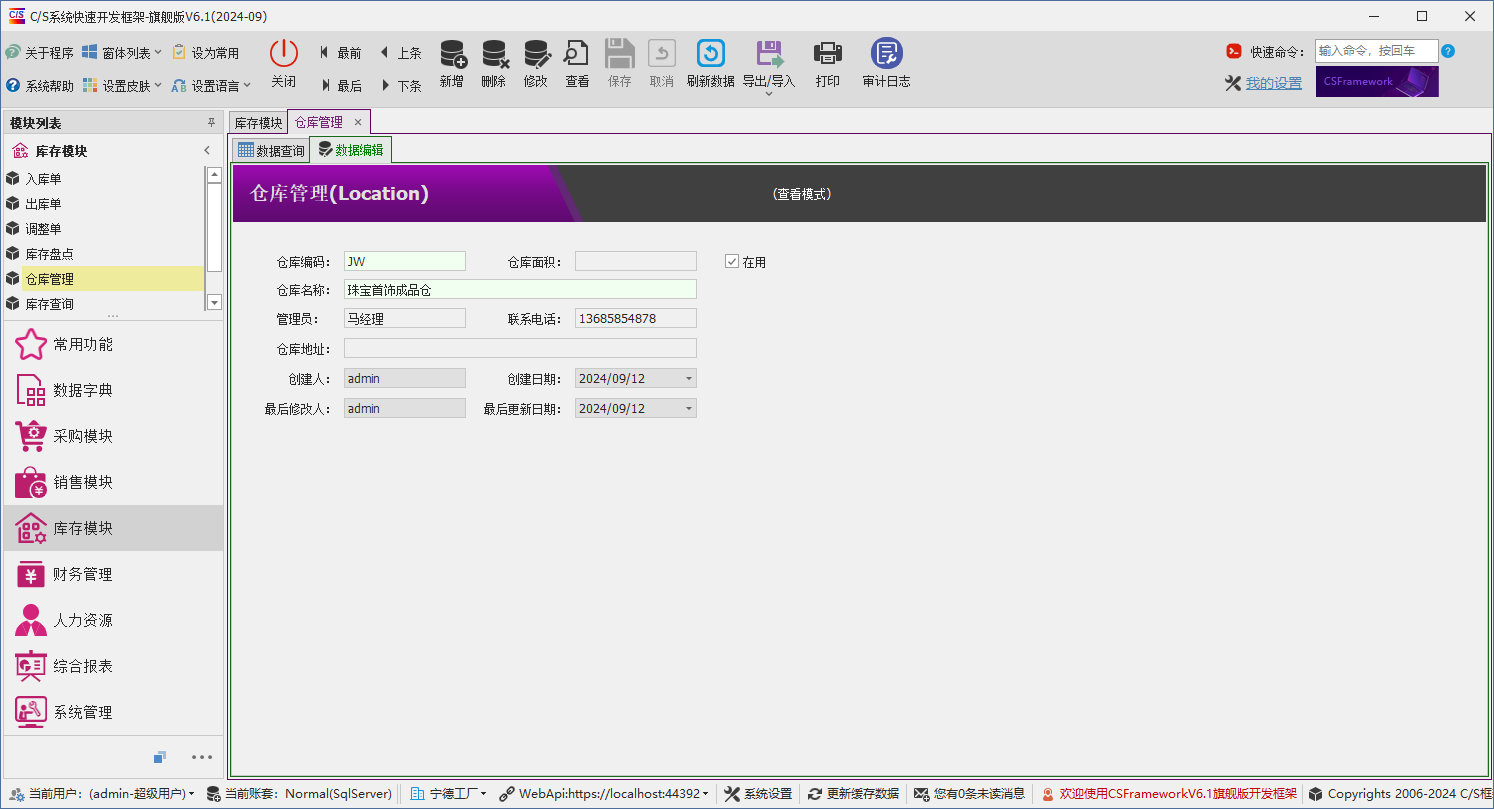Go to the first record with 最前
The image size is (1494, 809).
click(x=341, y=53)
